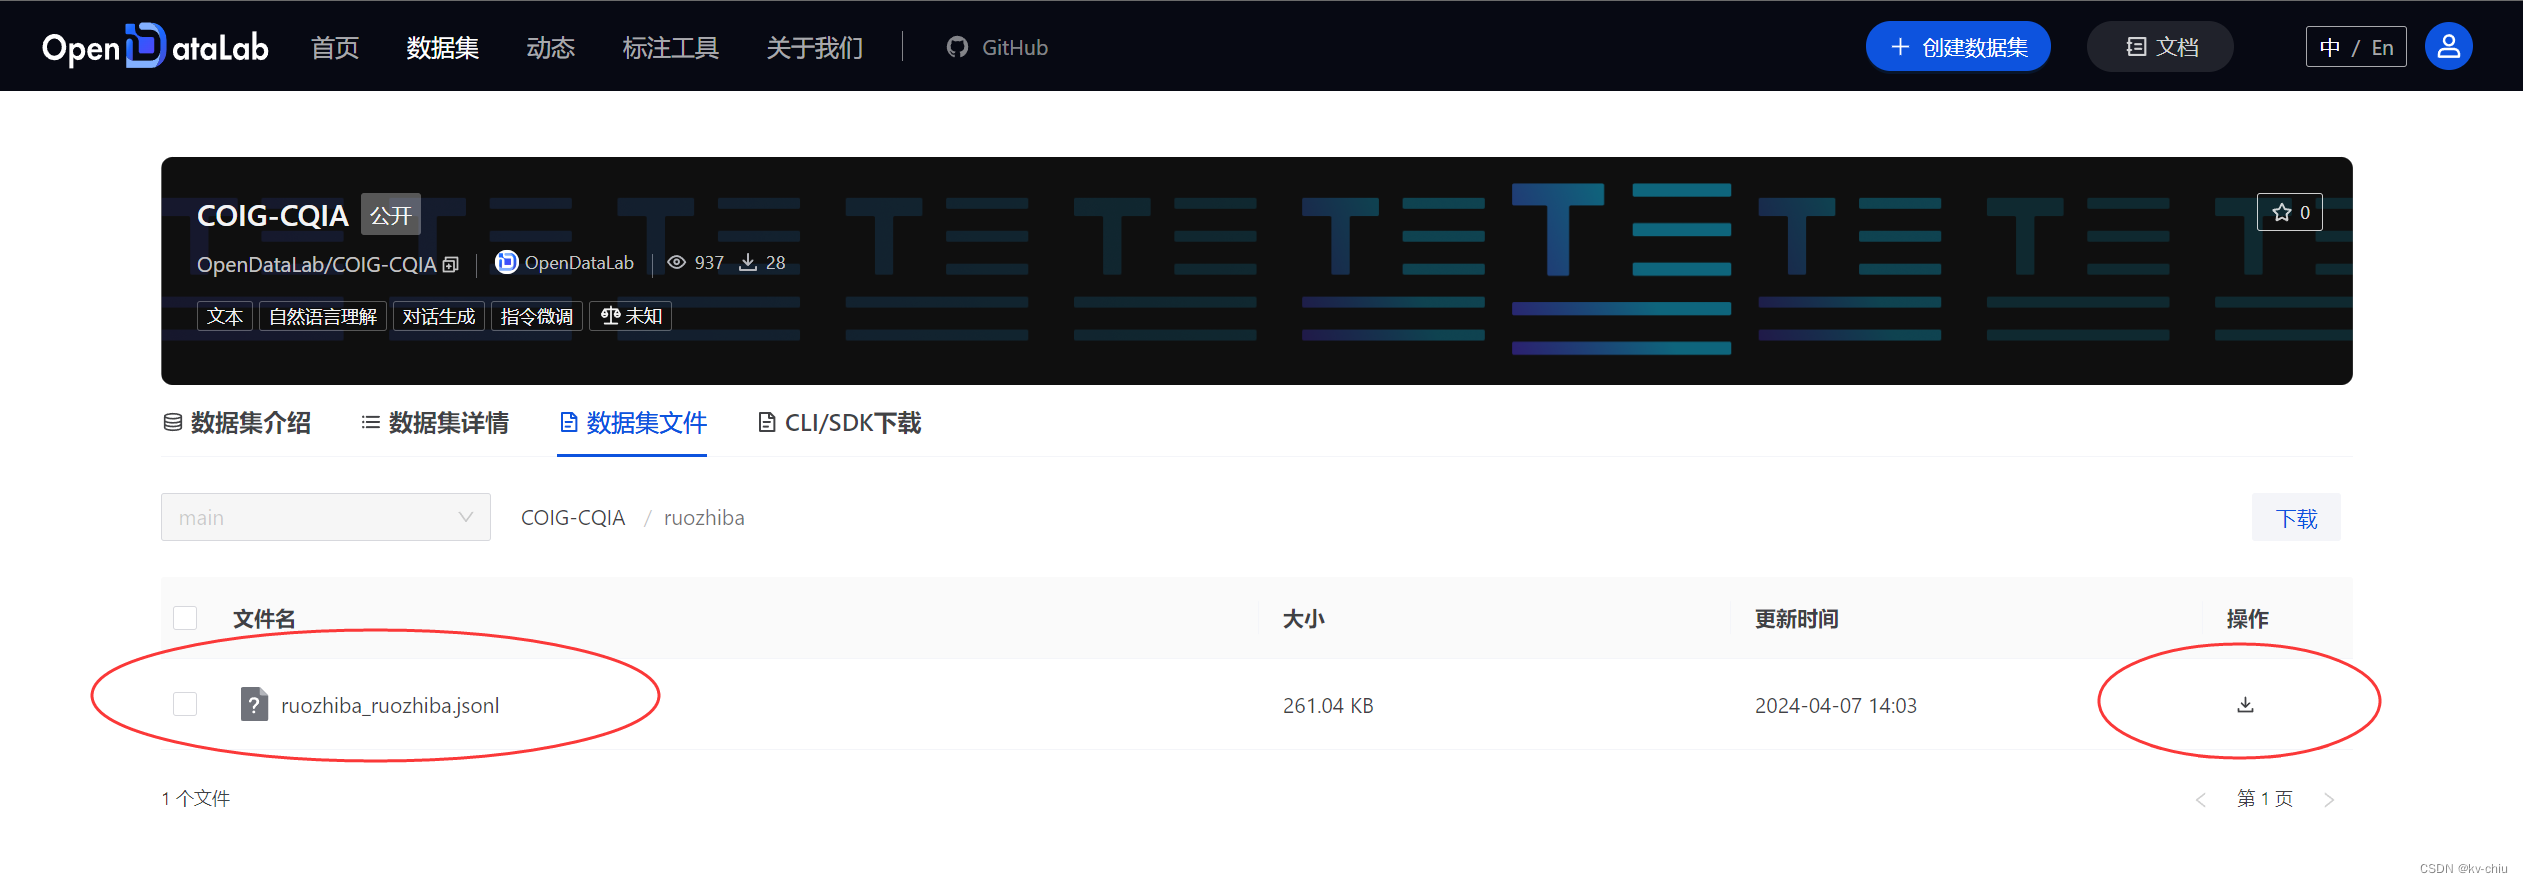Click the 1 个文件 count text
This screenshot has width=2523, height=883.
coord(196,798)
